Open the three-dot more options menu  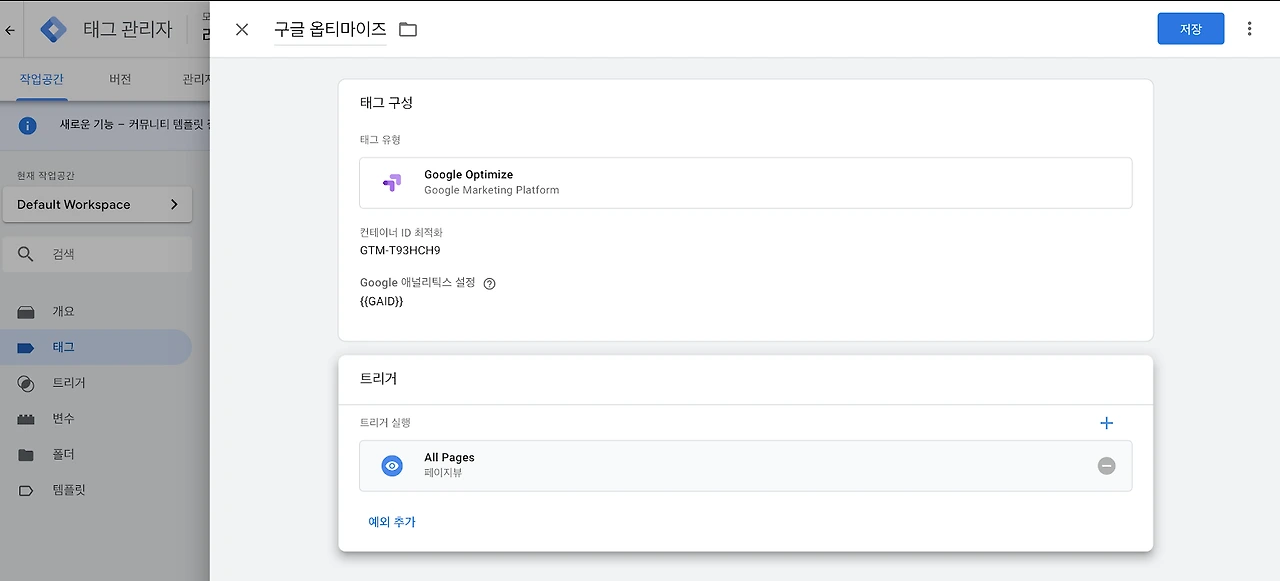pos(1249,29)
